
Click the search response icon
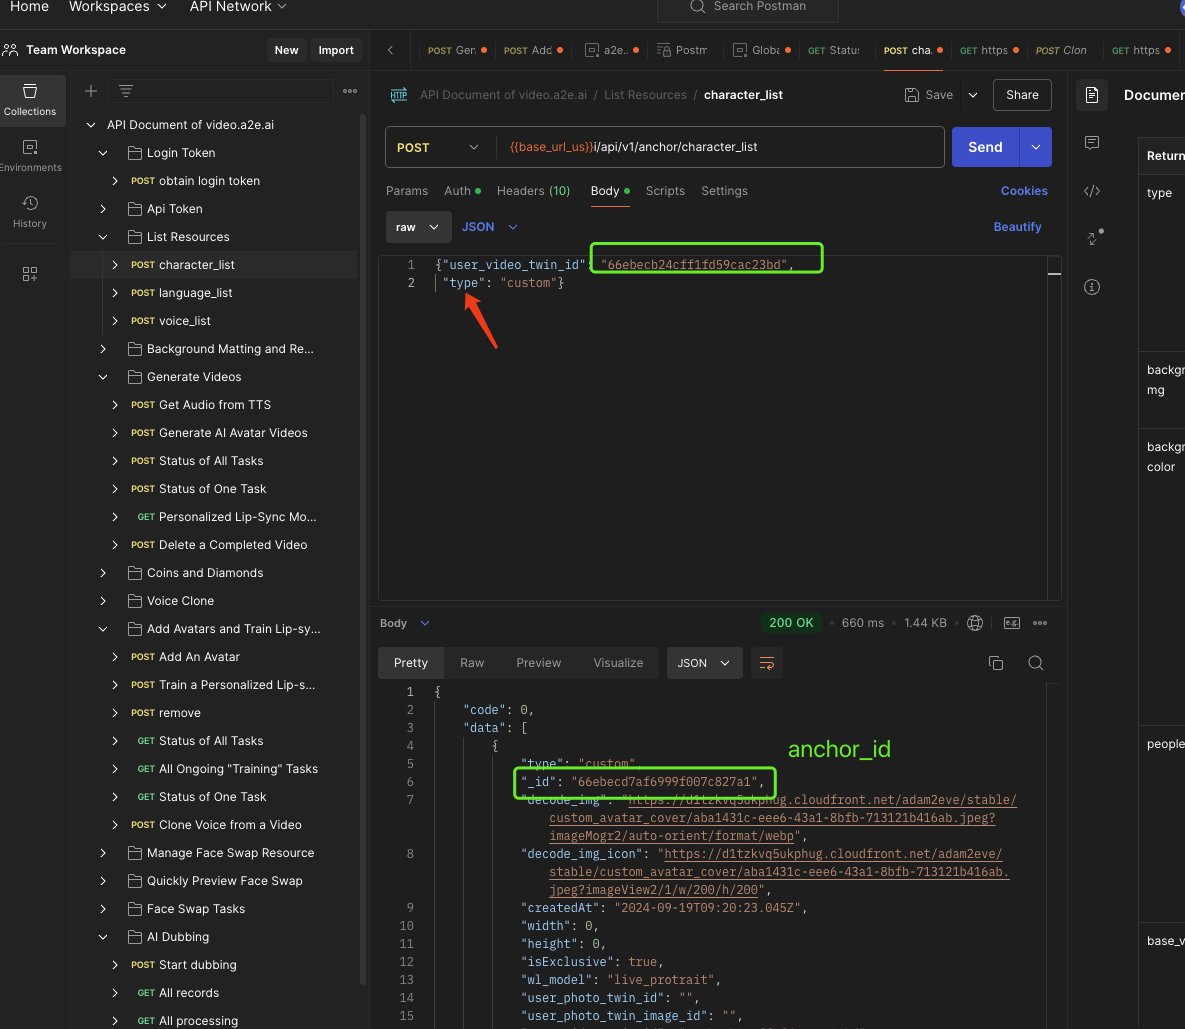coord(1036,663)
